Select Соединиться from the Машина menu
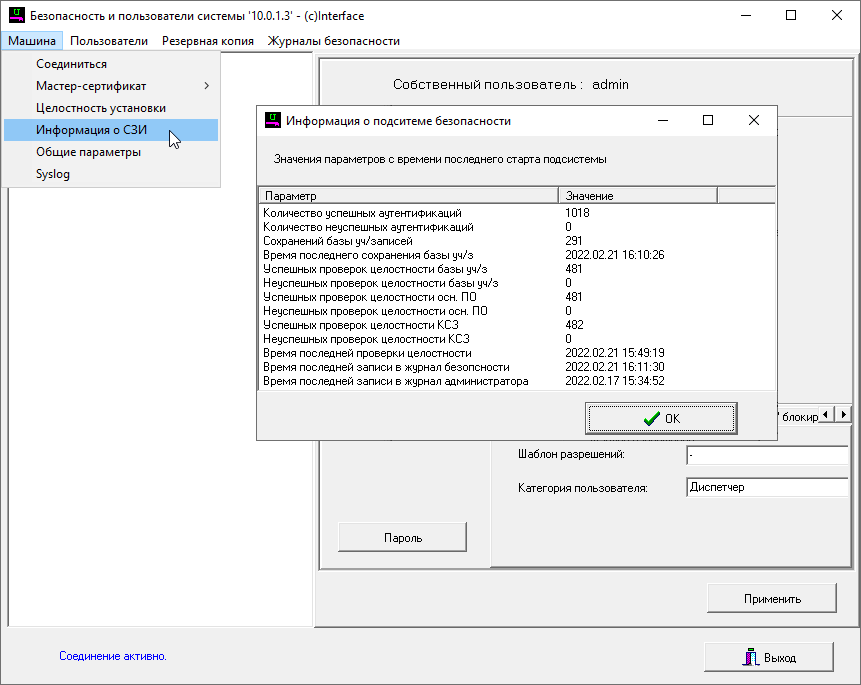The image size is (861, 685). point(71,64)
